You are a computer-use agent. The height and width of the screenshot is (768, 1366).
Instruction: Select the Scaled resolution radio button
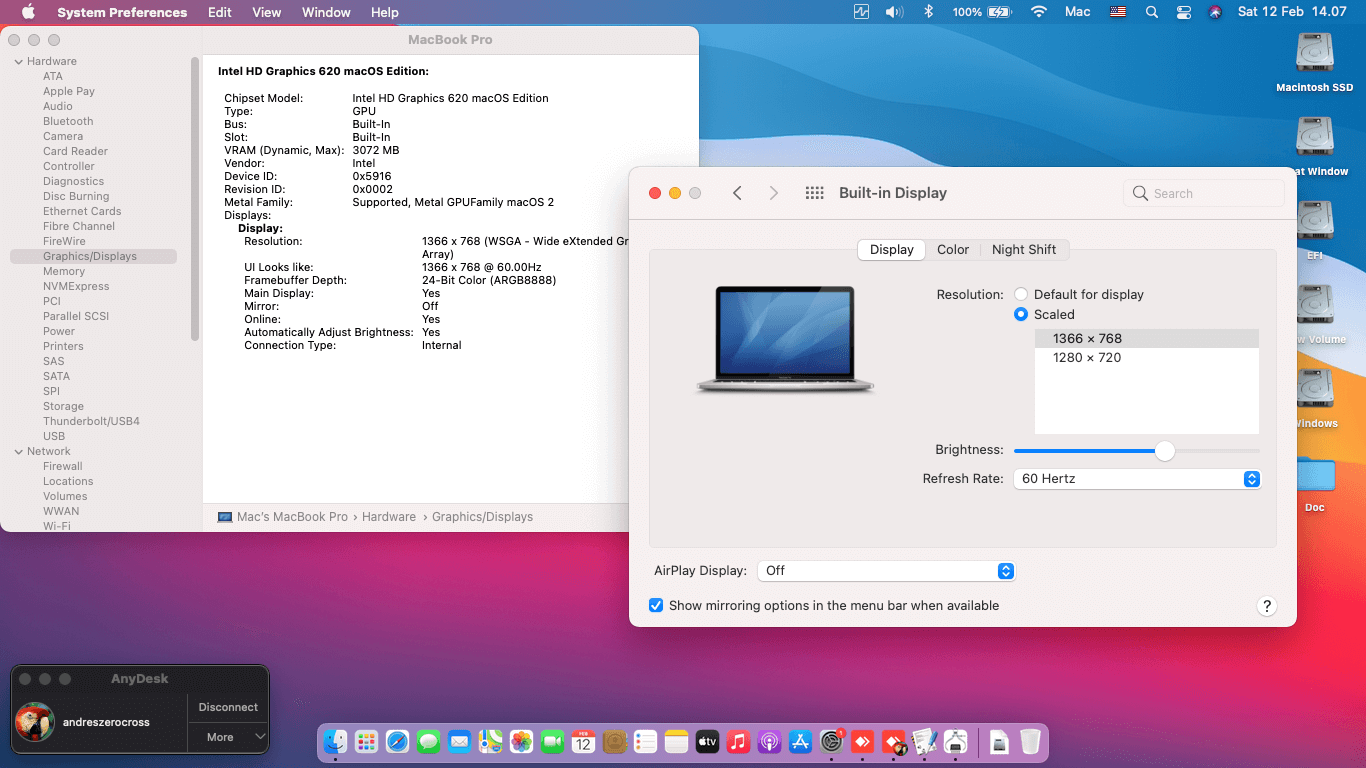(1021, 314)
